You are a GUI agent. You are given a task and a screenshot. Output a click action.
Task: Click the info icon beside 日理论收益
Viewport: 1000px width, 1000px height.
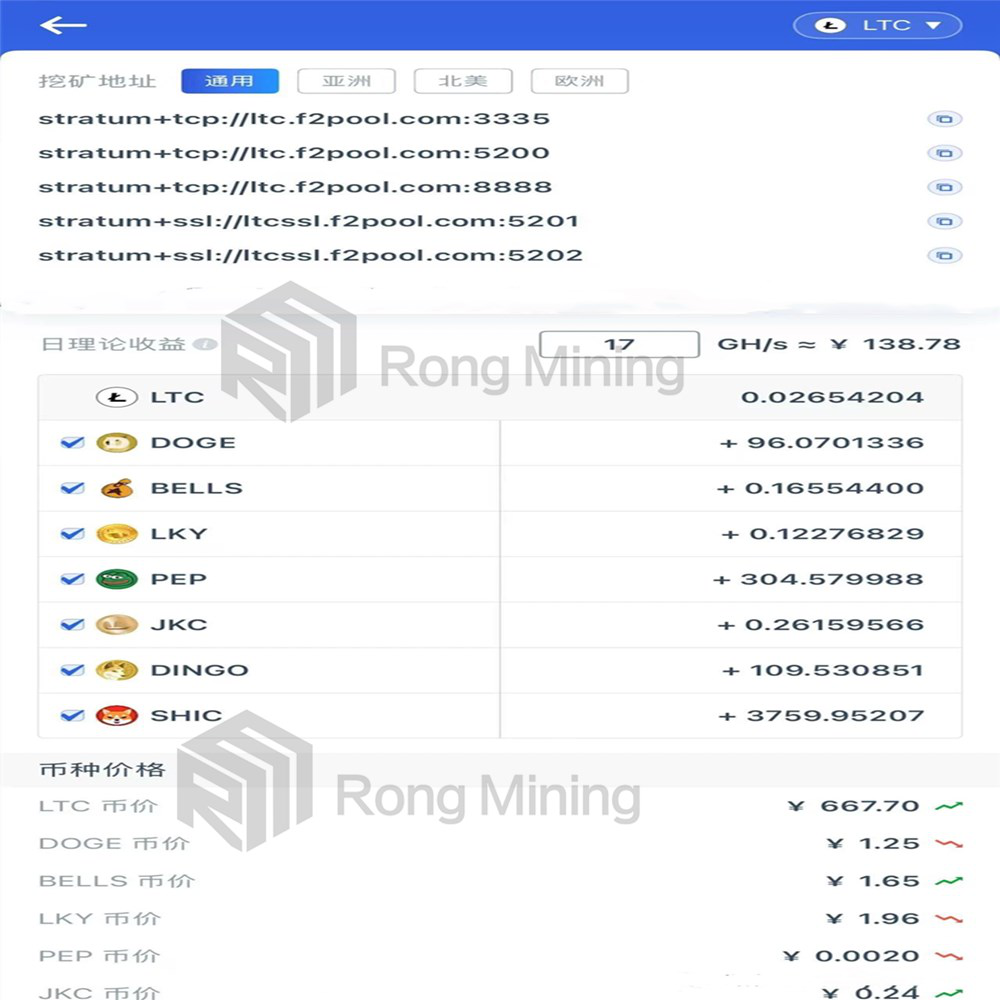[x=205, y=345]
